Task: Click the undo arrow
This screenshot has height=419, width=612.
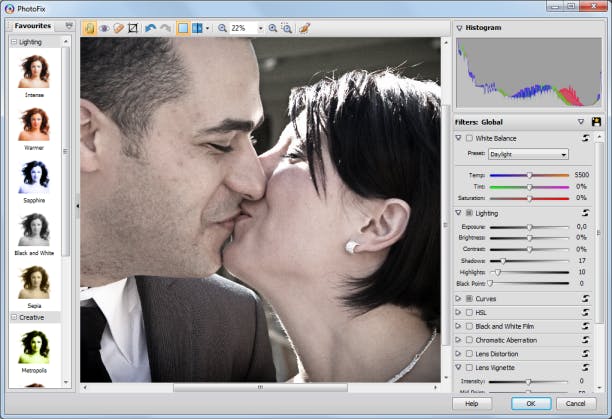Action: 151,28
